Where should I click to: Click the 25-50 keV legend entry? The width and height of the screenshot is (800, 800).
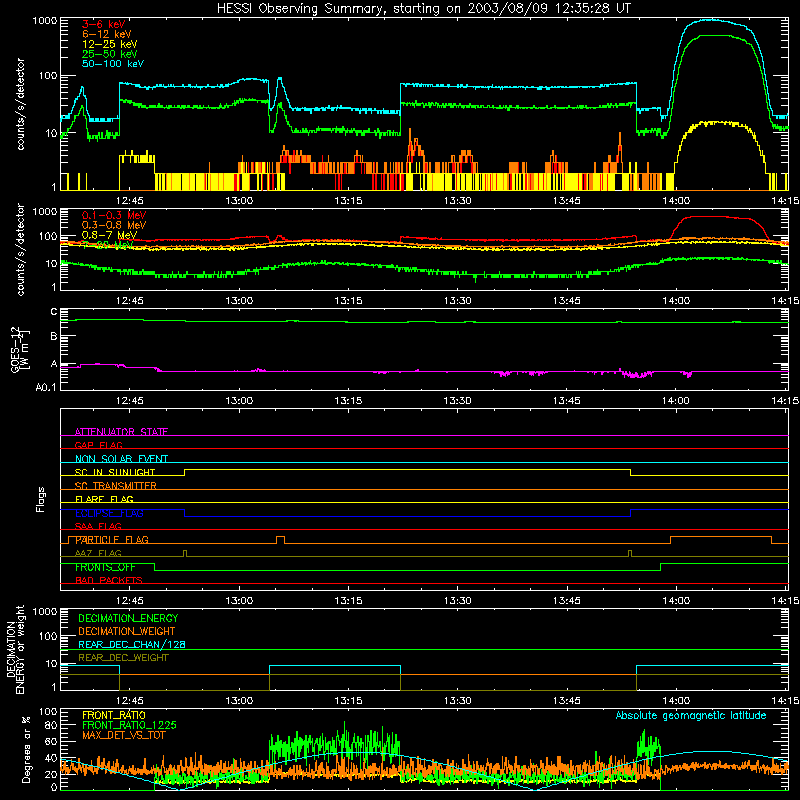tap(110, 54)
